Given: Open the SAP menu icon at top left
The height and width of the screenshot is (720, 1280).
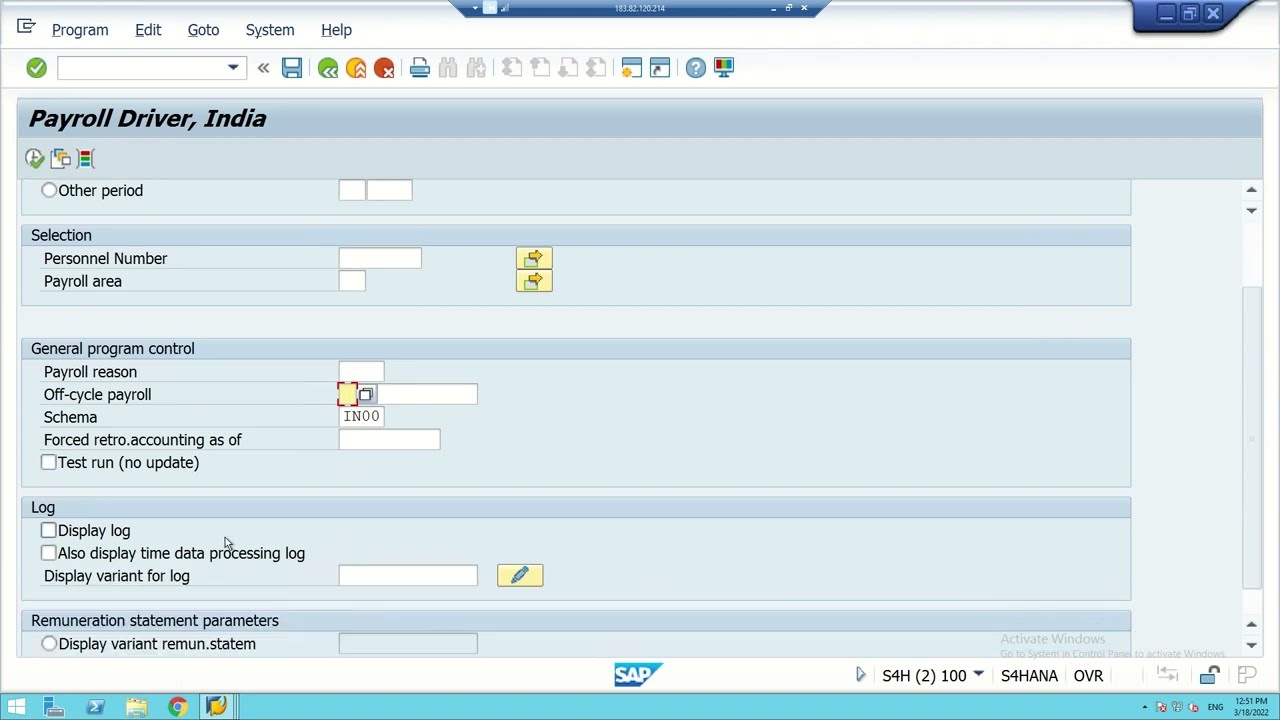Looking at the screenshot, I should point(26,27).
